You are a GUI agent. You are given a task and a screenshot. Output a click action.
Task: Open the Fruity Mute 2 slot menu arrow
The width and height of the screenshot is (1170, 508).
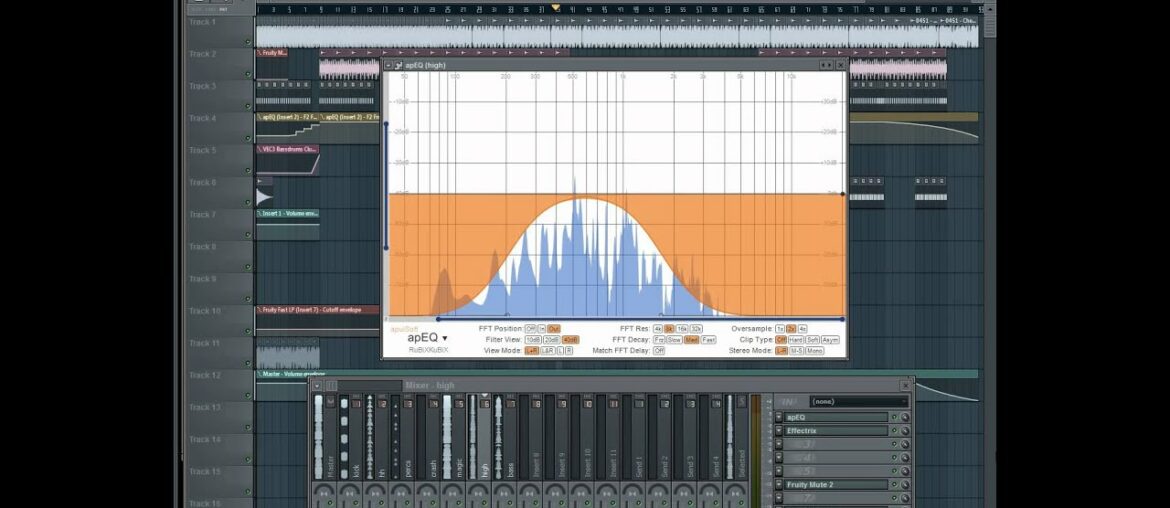(x=778, y=484)
